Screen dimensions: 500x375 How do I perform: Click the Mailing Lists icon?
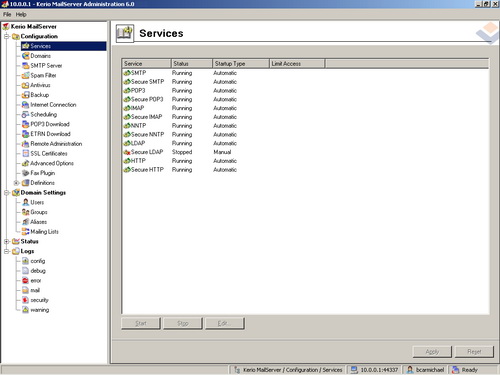[x=25, y=232]
